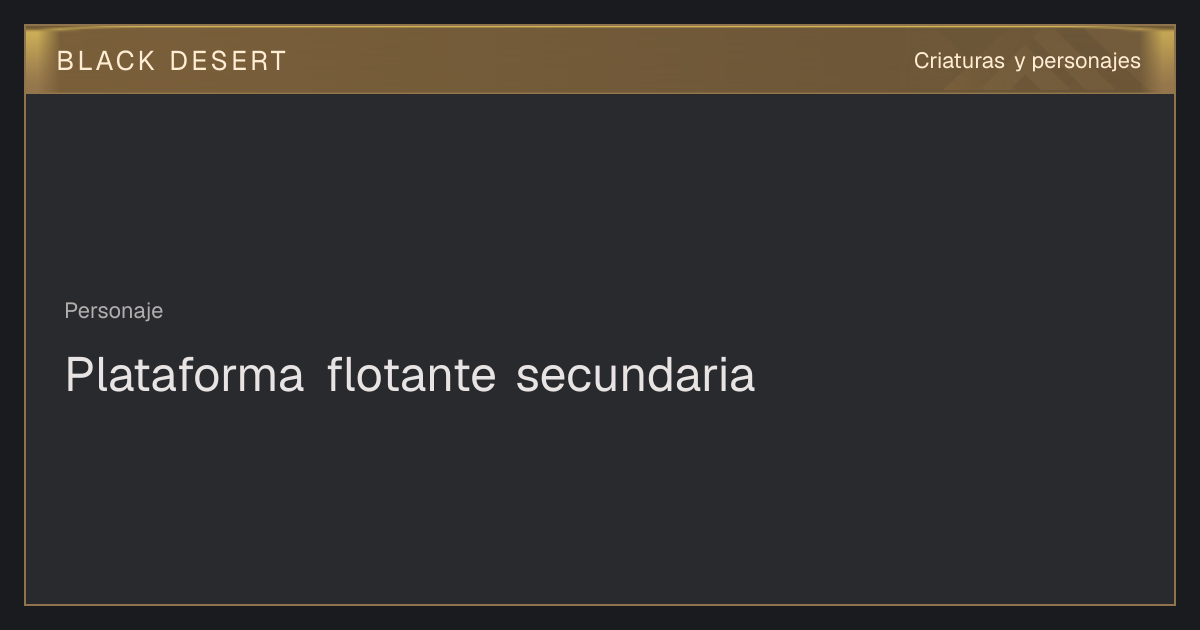Click the word flotante in the heading

[x=411, y=376]
